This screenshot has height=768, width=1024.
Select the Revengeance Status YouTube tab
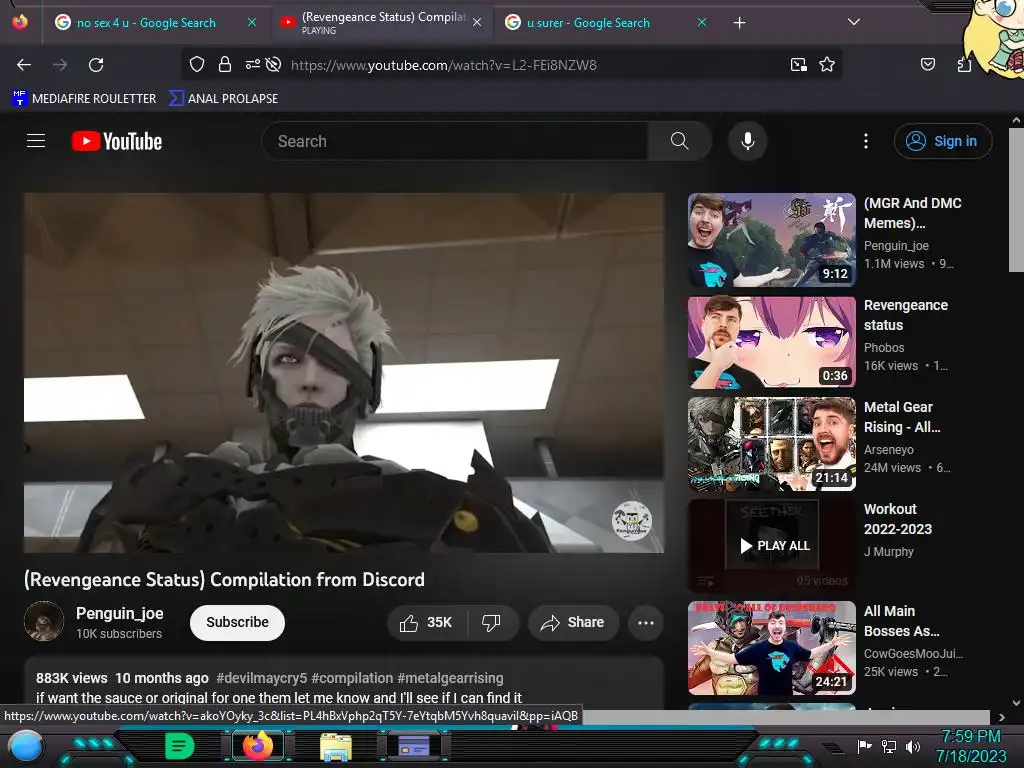coord(381,23)
